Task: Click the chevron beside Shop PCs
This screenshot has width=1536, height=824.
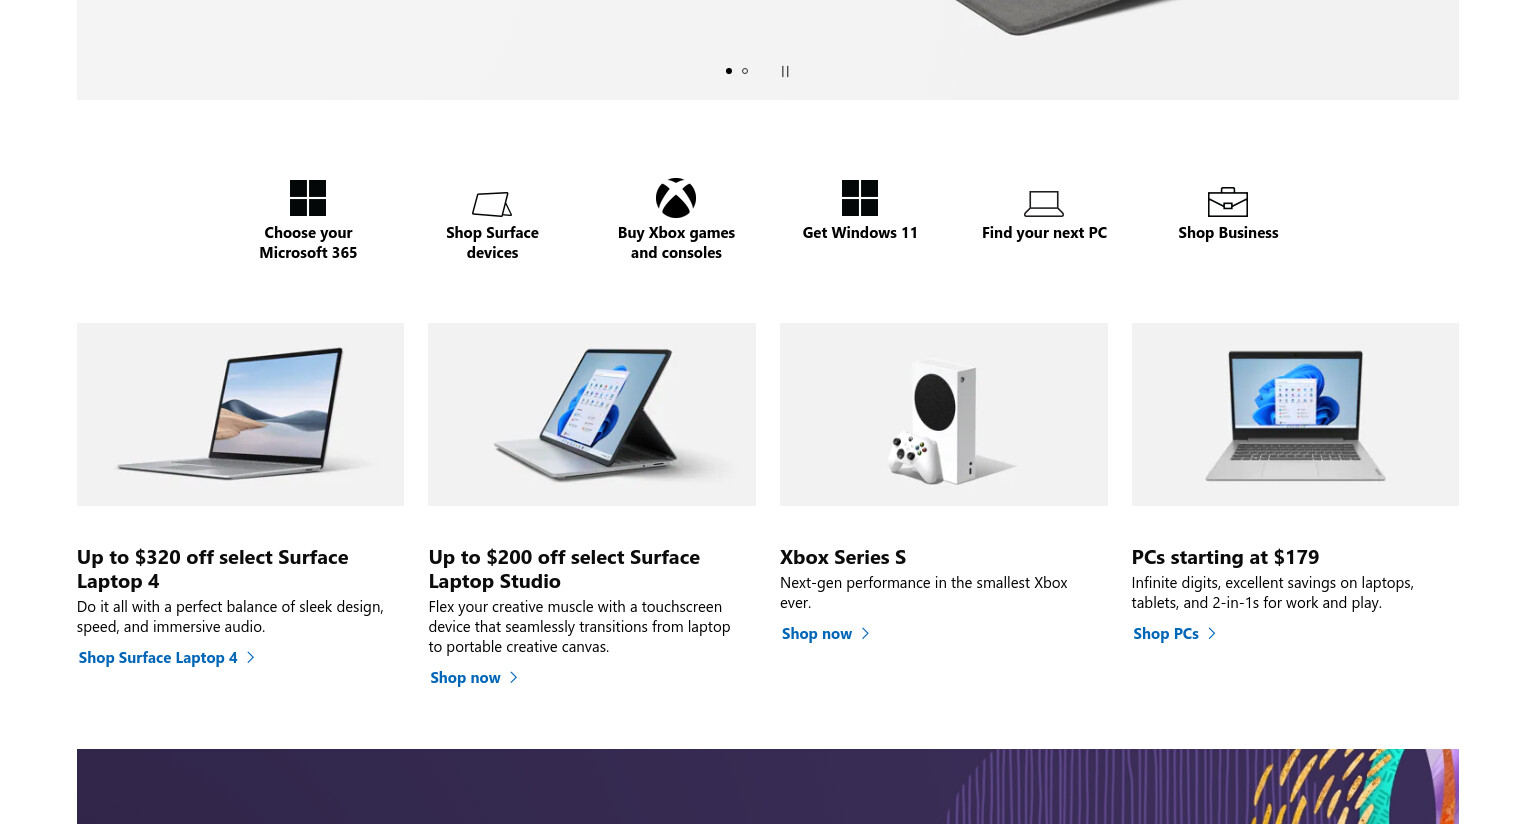Action: [1212, 633]
